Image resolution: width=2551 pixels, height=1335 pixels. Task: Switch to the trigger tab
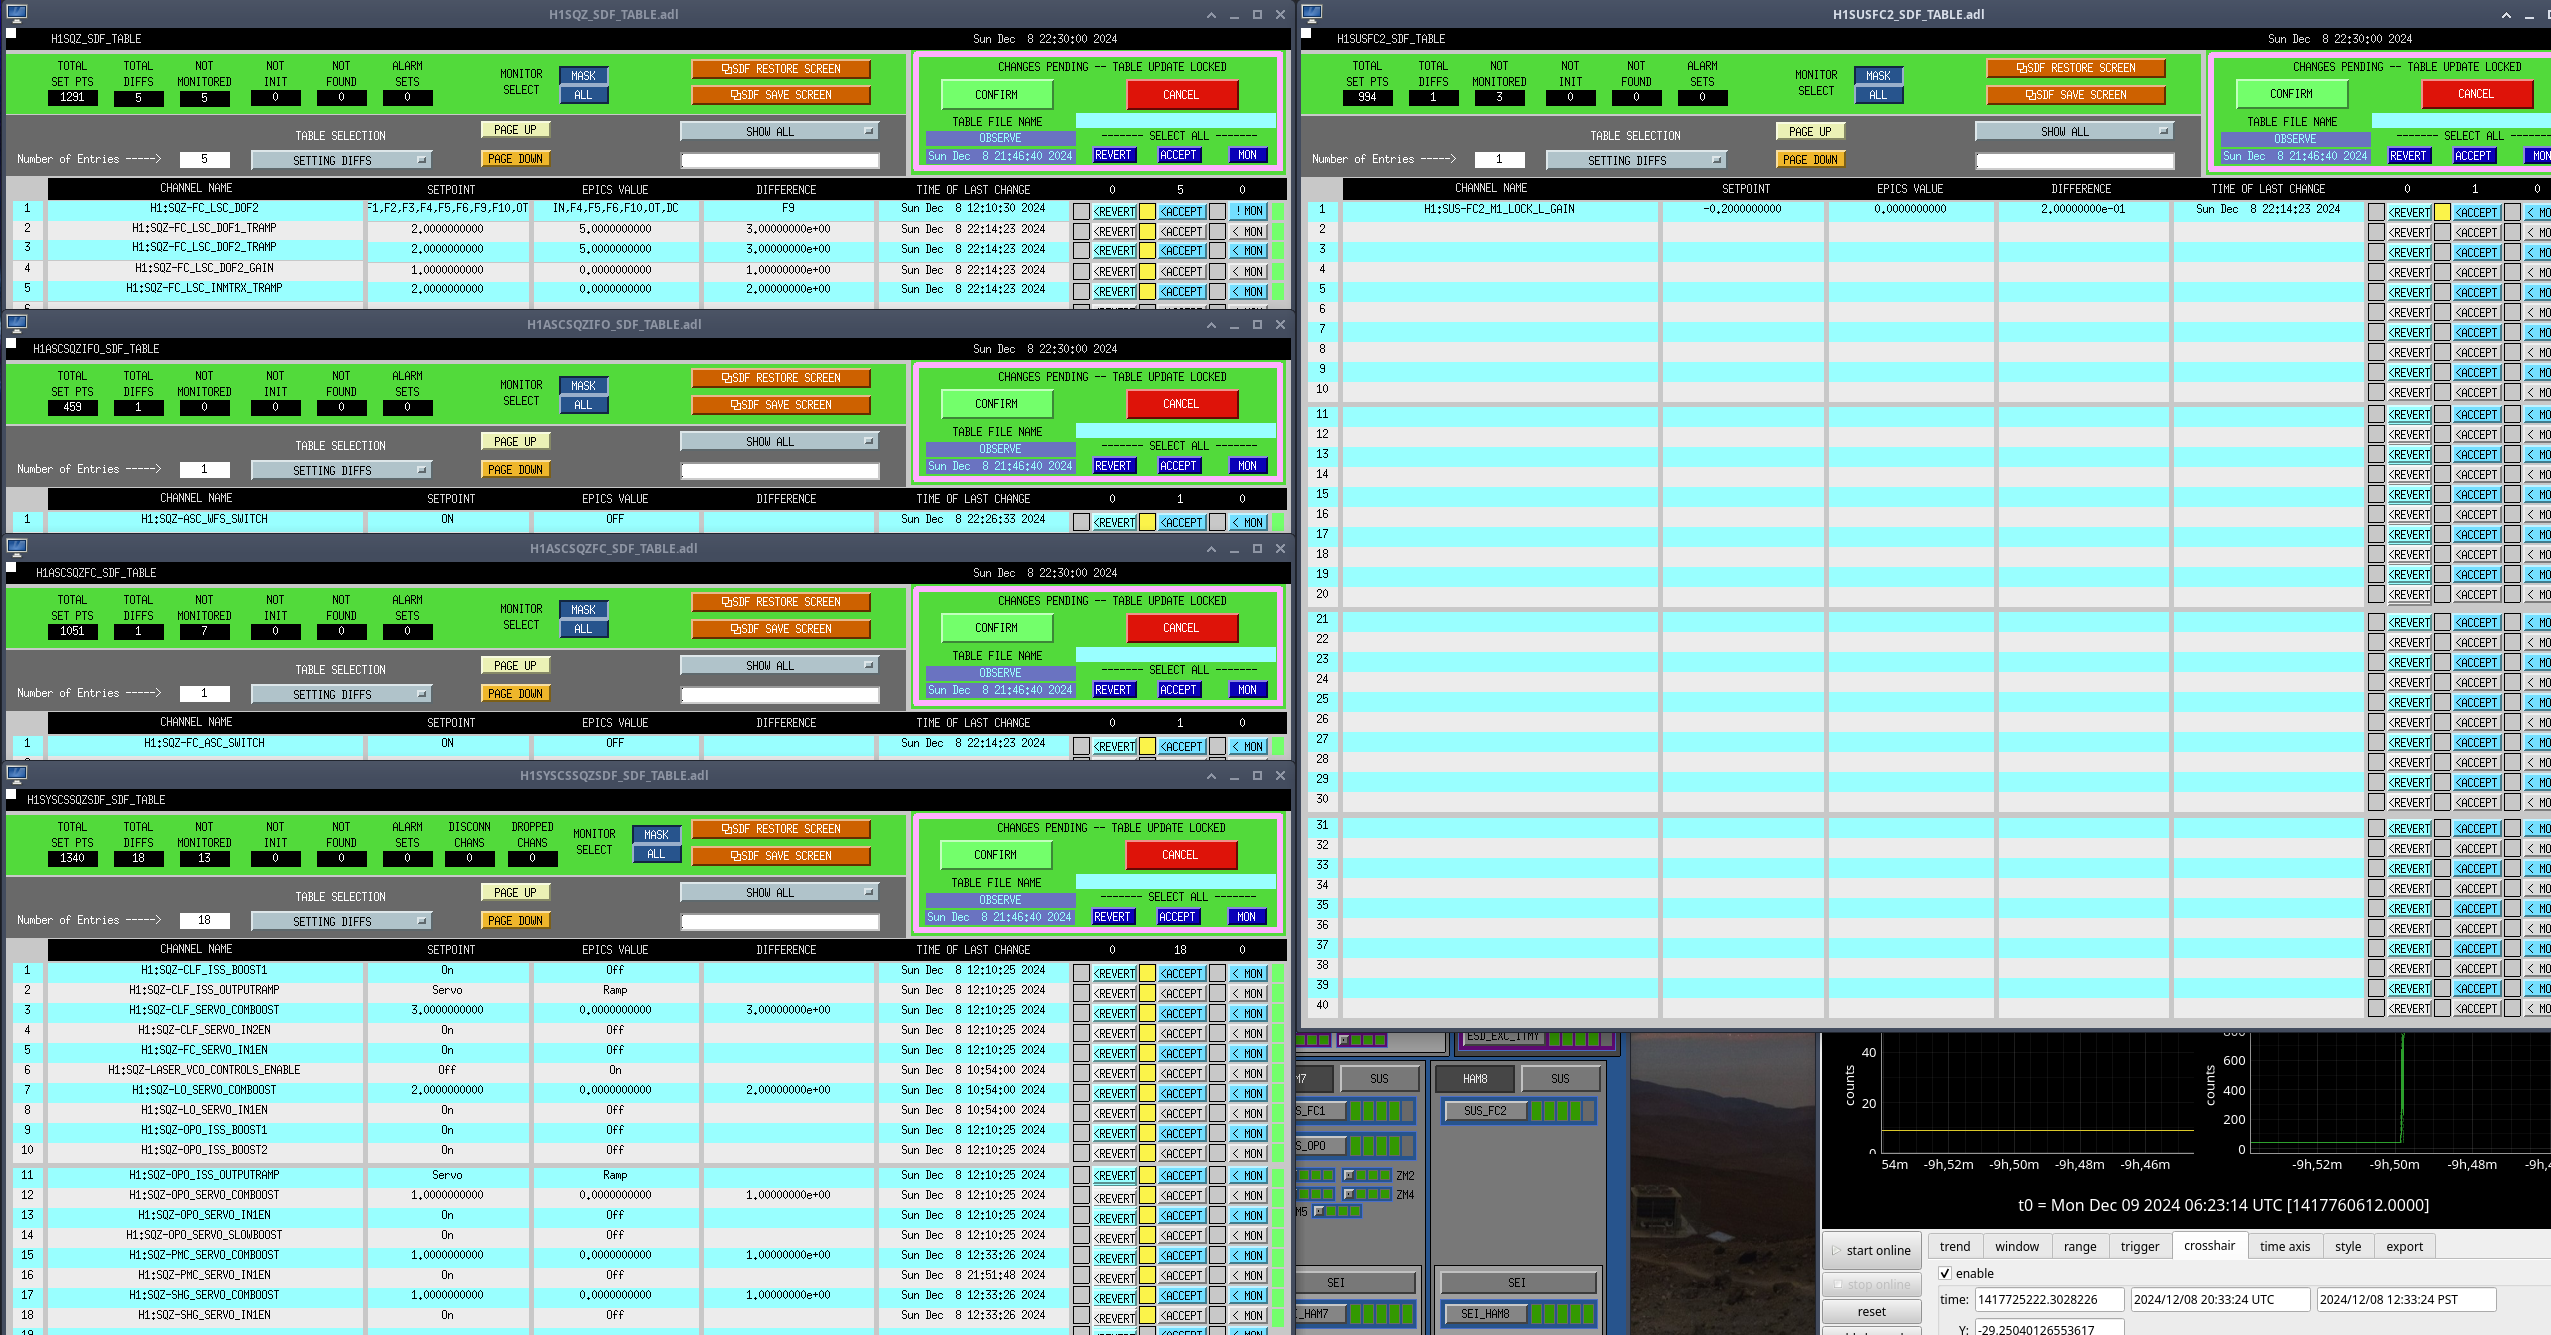tap(2140, 1246)
